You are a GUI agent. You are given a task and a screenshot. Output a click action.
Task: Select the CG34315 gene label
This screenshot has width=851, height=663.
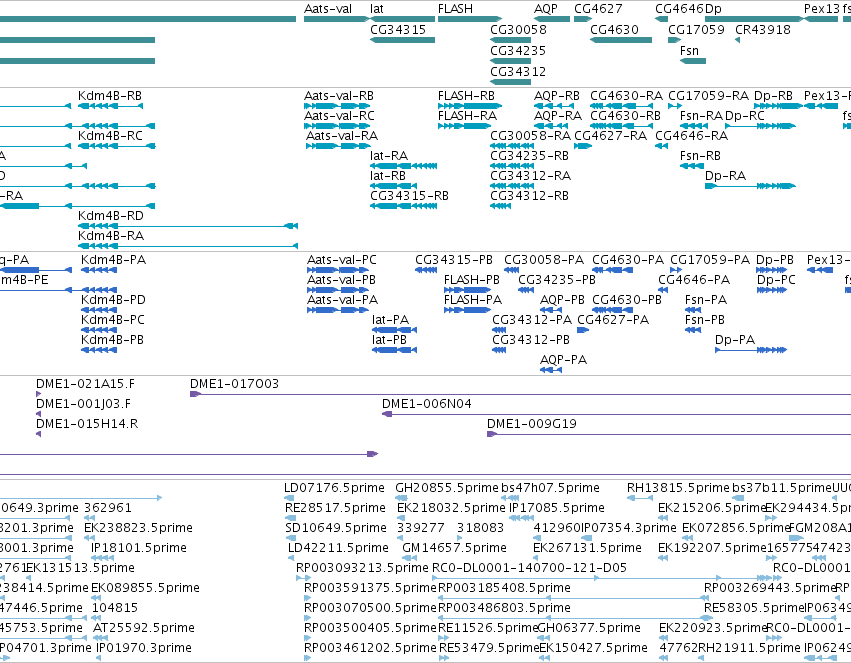[x=398, y=29]
